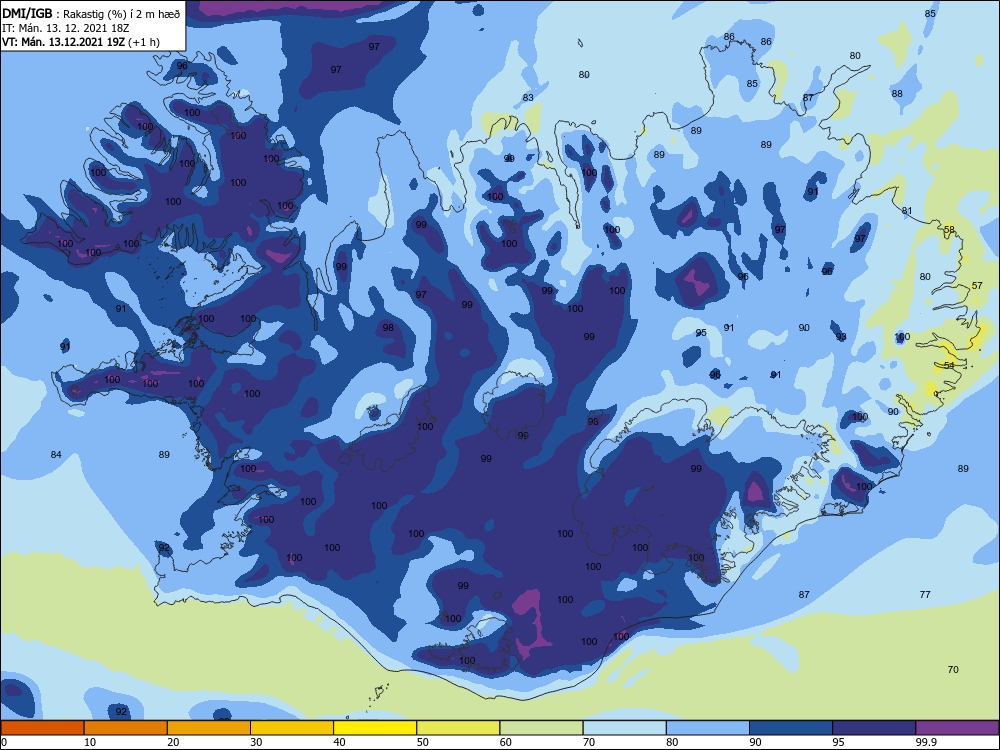Click the golden 30–40 legend swatch
The image size is (1000, 750).
[292, 728]
